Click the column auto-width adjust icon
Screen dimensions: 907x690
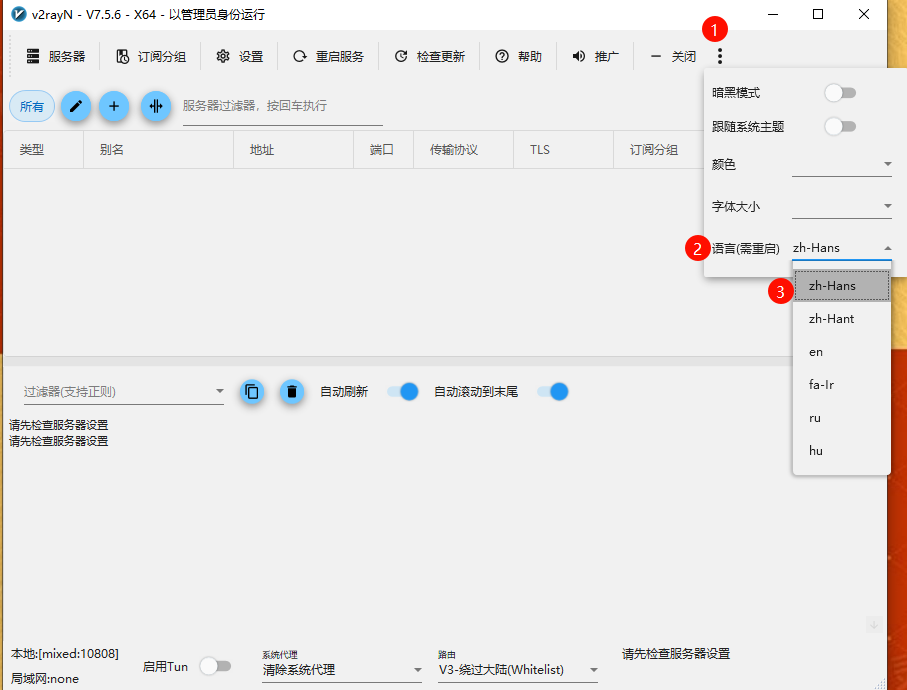click(x=156, y=106)
